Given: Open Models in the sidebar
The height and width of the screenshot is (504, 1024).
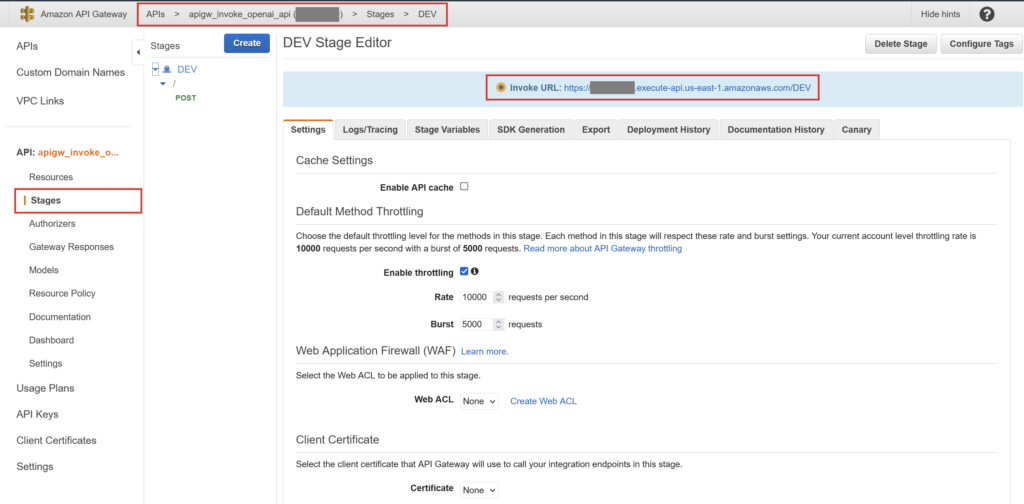Looking at the screenshot, I should (x=44, y=270).
